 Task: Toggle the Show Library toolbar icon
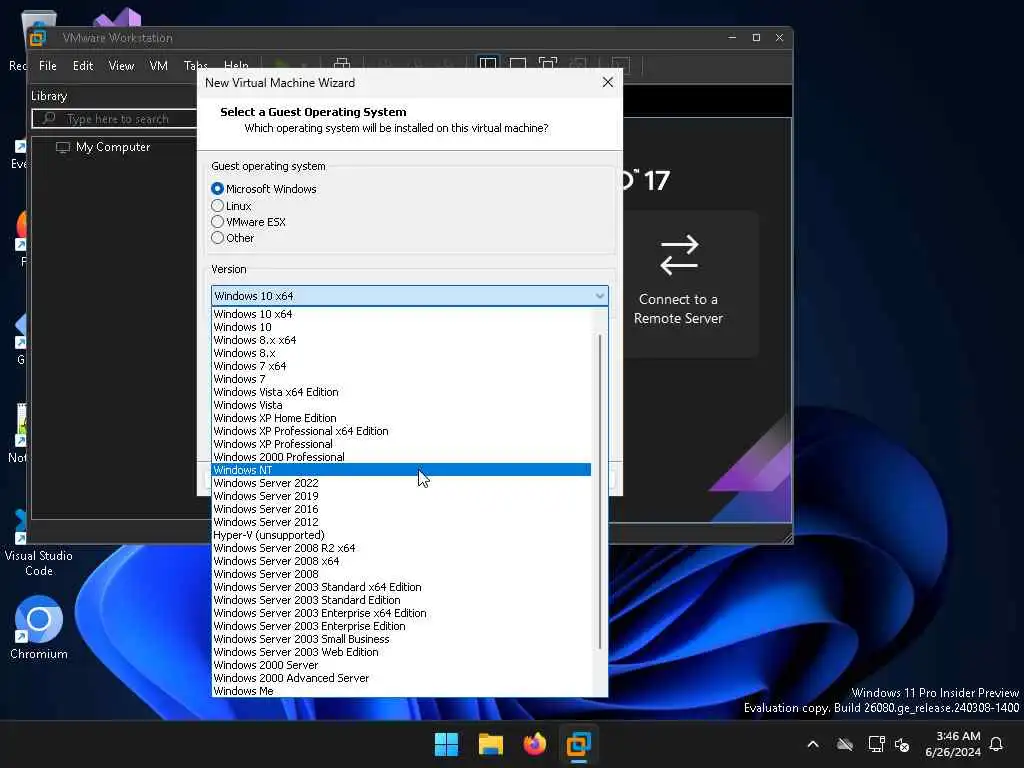[x=488, y=64]
